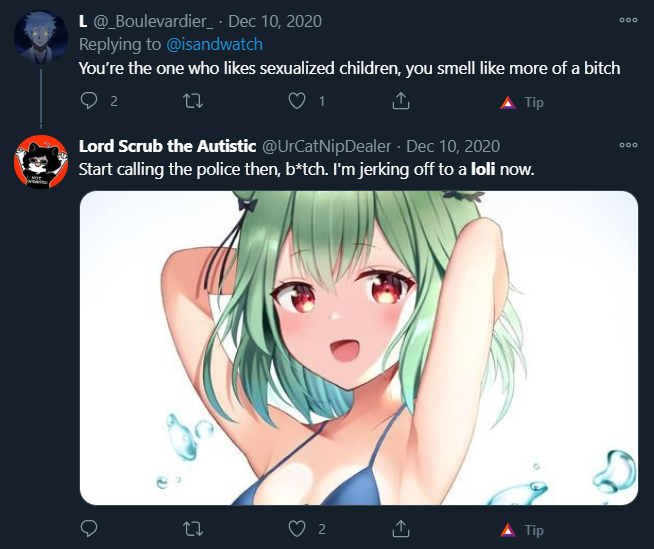Open the blue-haired profile avatar of L
Screen dimensions: 654x549
(x=41, y=37)
